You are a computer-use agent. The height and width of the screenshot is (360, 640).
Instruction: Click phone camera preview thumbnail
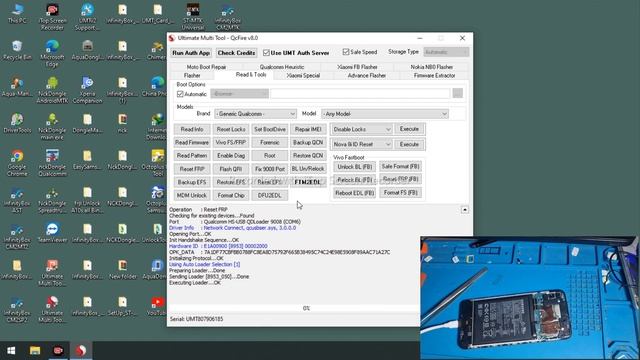pyautogui.click(x=530, y=298)
